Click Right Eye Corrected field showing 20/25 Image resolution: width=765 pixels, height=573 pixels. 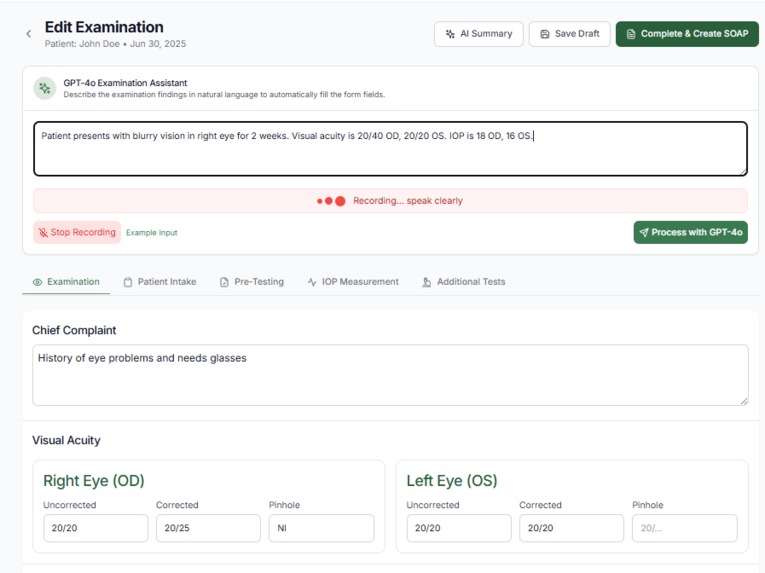[208, 528]
